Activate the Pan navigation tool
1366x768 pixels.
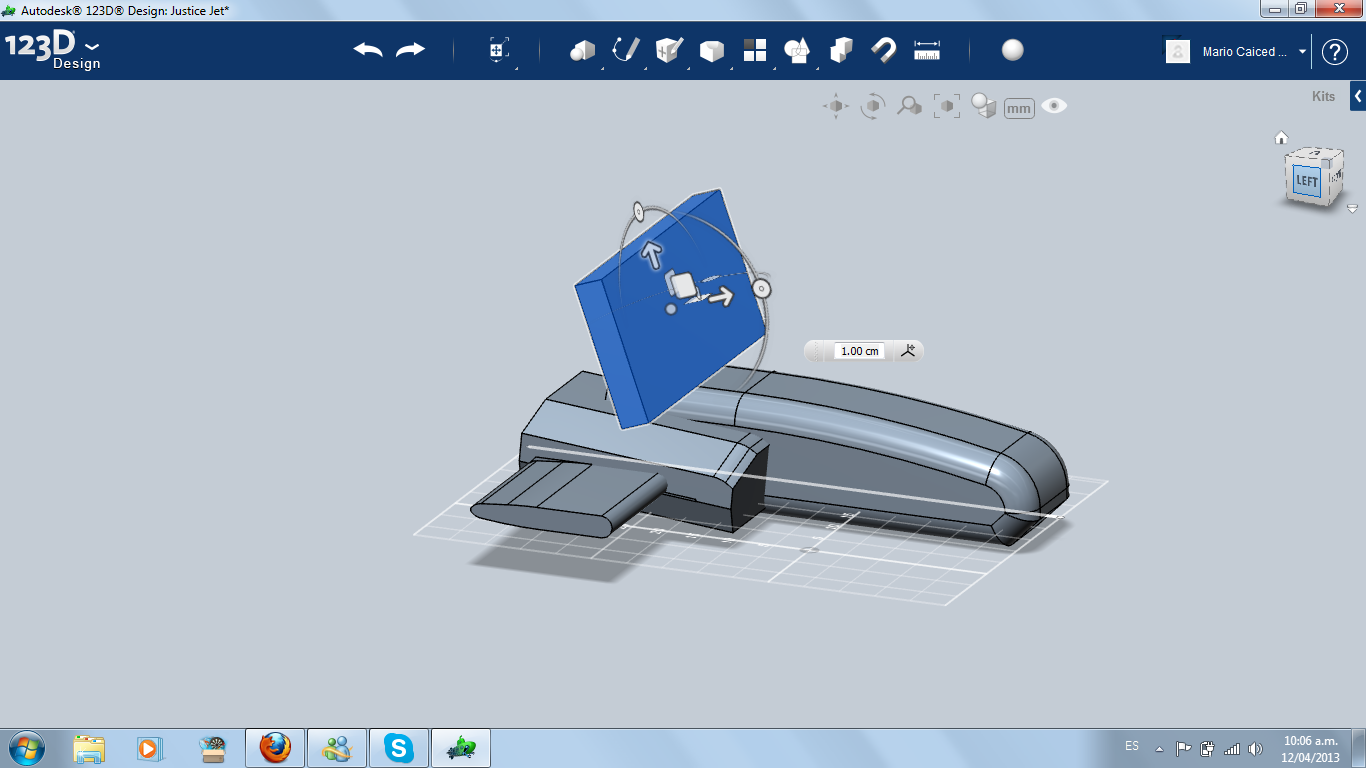(836, 106)
